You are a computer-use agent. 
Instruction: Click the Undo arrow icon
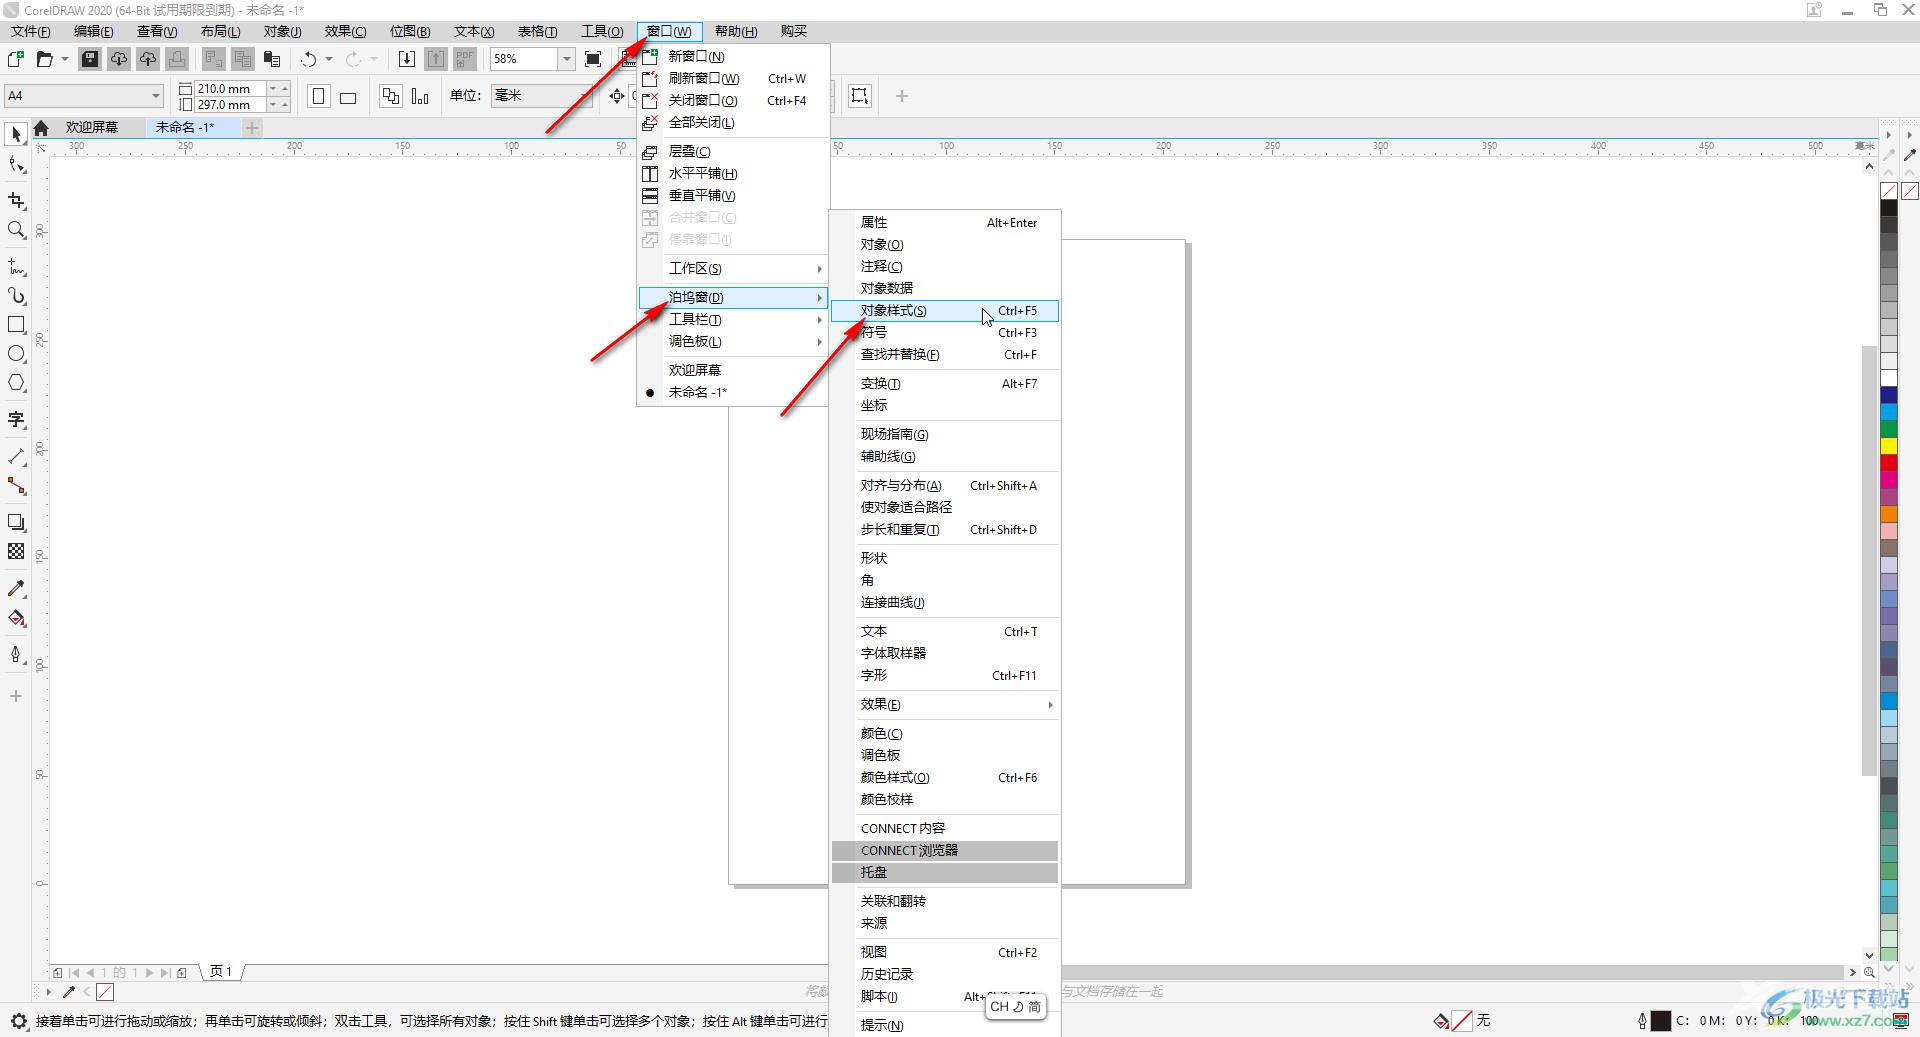click(309, 59)
